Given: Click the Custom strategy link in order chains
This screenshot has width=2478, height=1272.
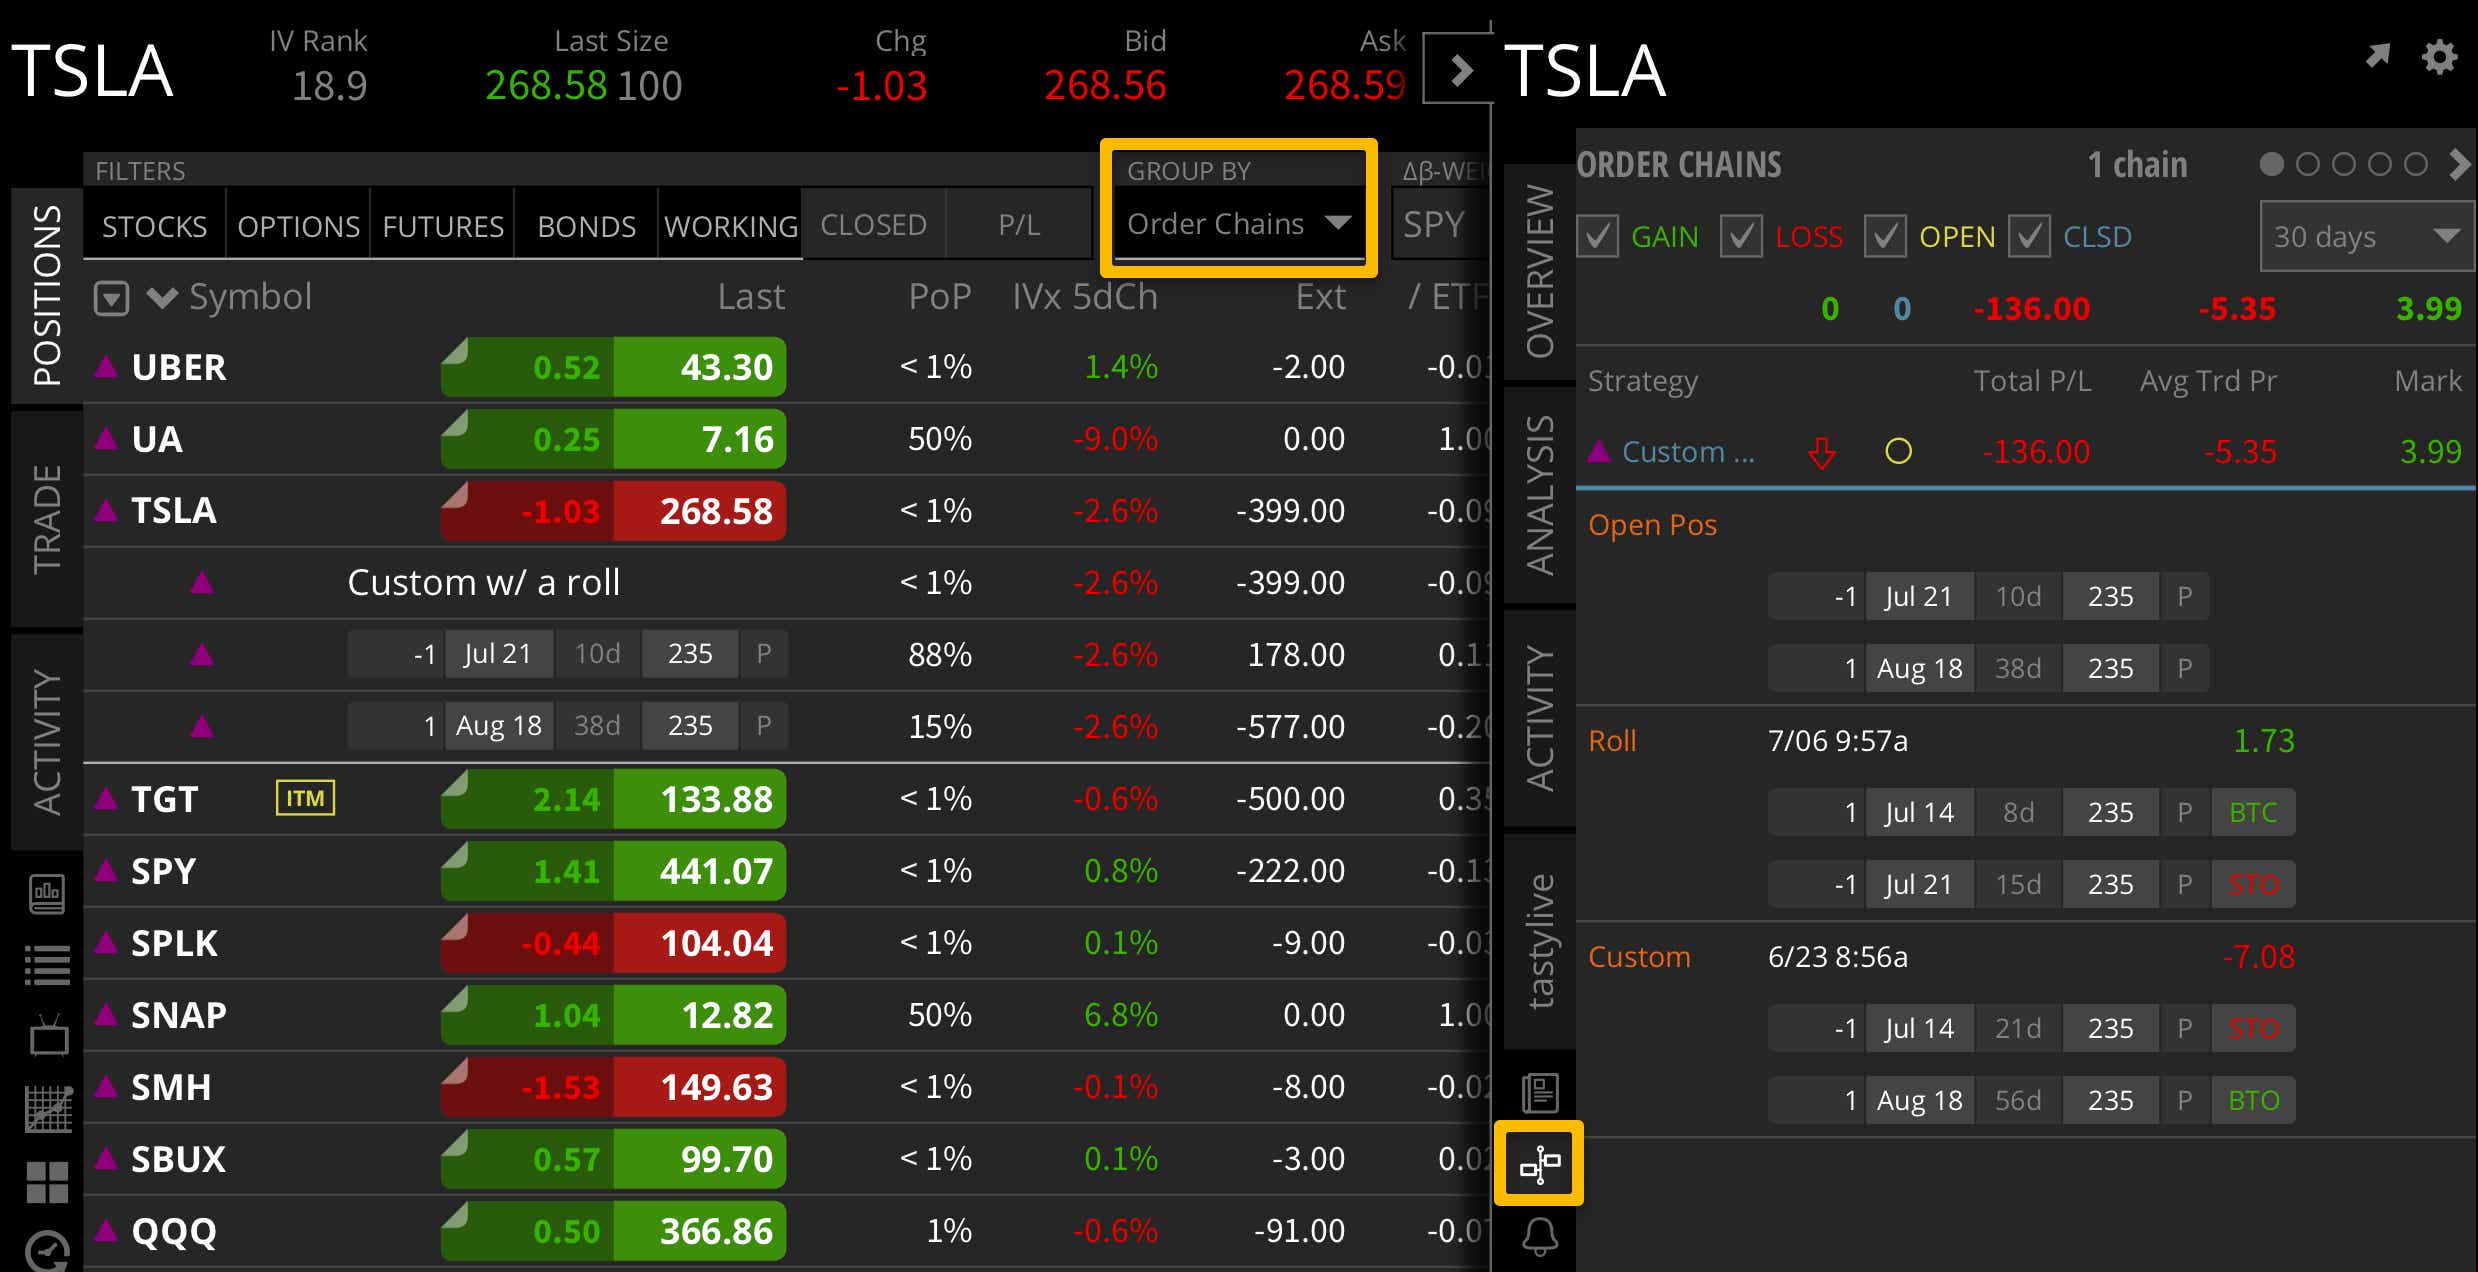Looking at the screenshot, I should 1688,452.
